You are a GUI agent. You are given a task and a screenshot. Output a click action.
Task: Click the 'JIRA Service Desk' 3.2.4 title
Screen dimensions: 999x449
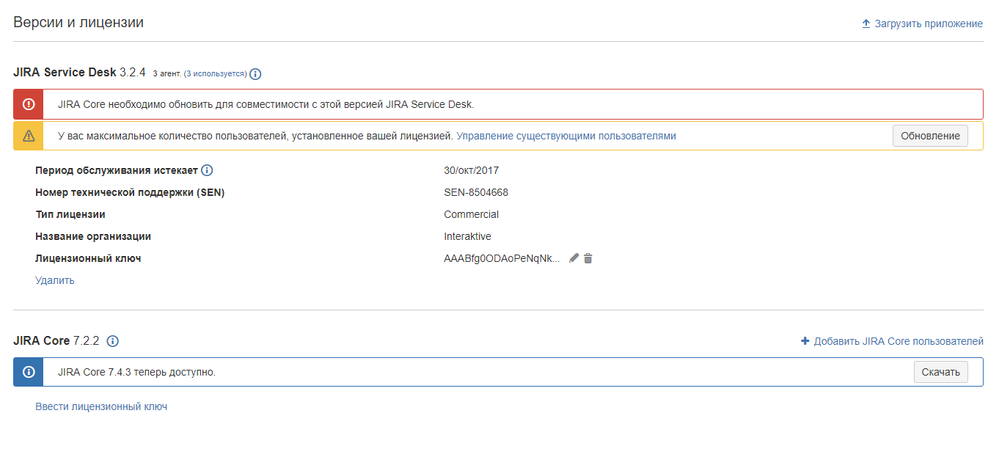click(80, 73)
